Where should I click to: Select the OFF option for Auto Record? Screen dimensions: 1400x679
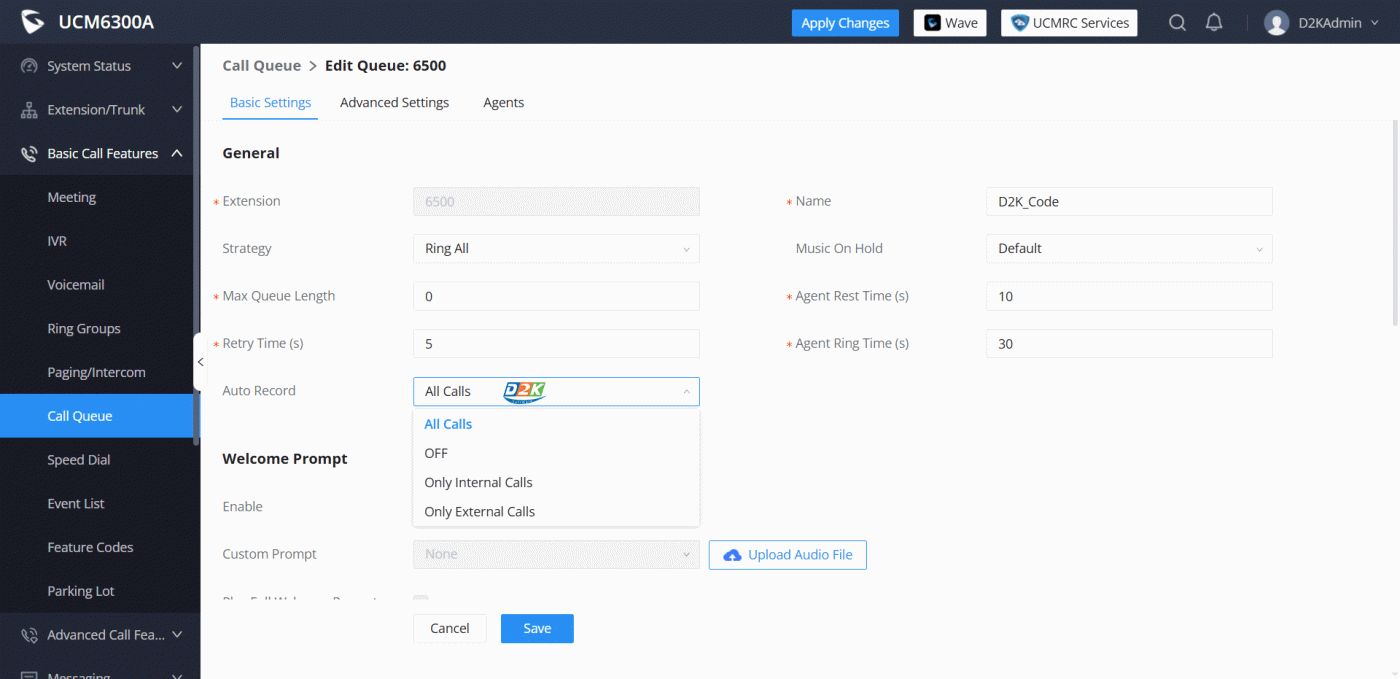coord(436,453)
